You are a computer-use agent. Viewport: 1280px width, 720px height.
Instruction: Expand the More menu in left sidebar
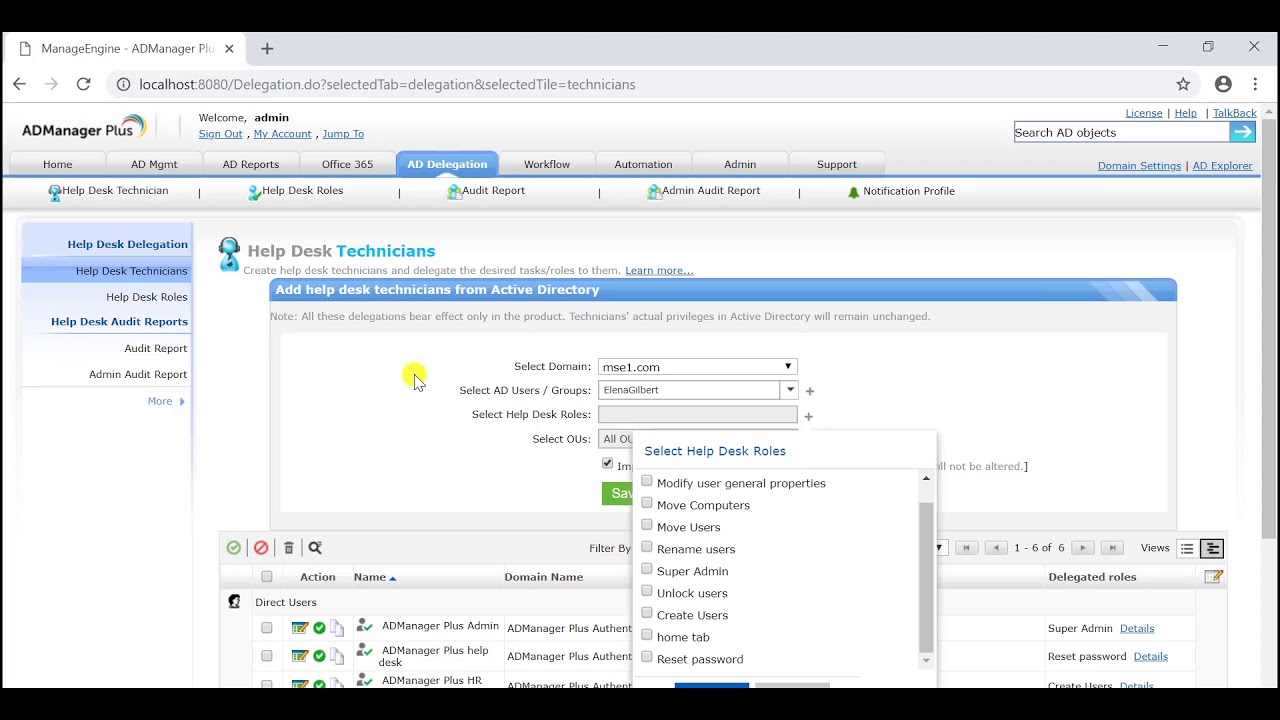166,401
